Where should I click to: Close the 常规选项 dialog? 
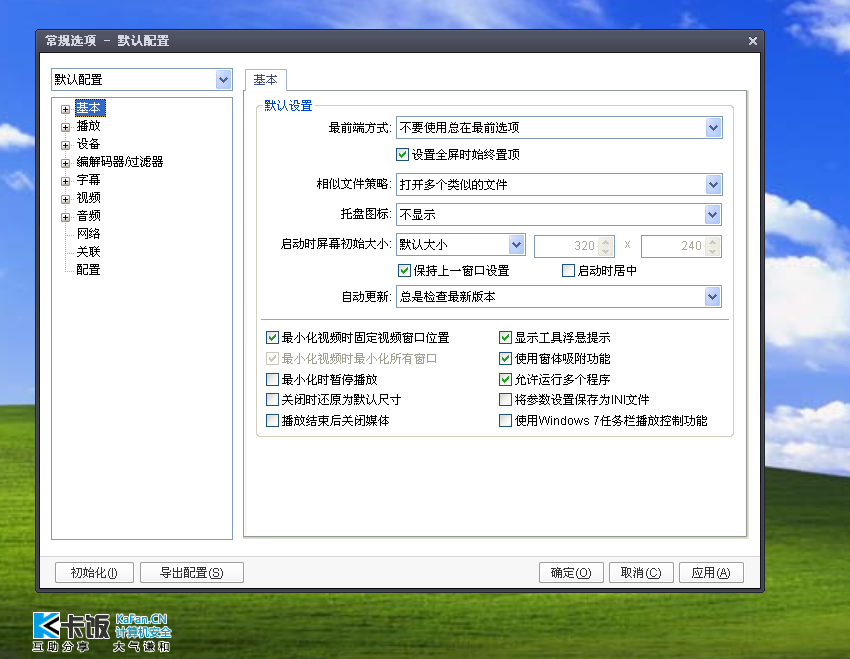click(752, 41)
